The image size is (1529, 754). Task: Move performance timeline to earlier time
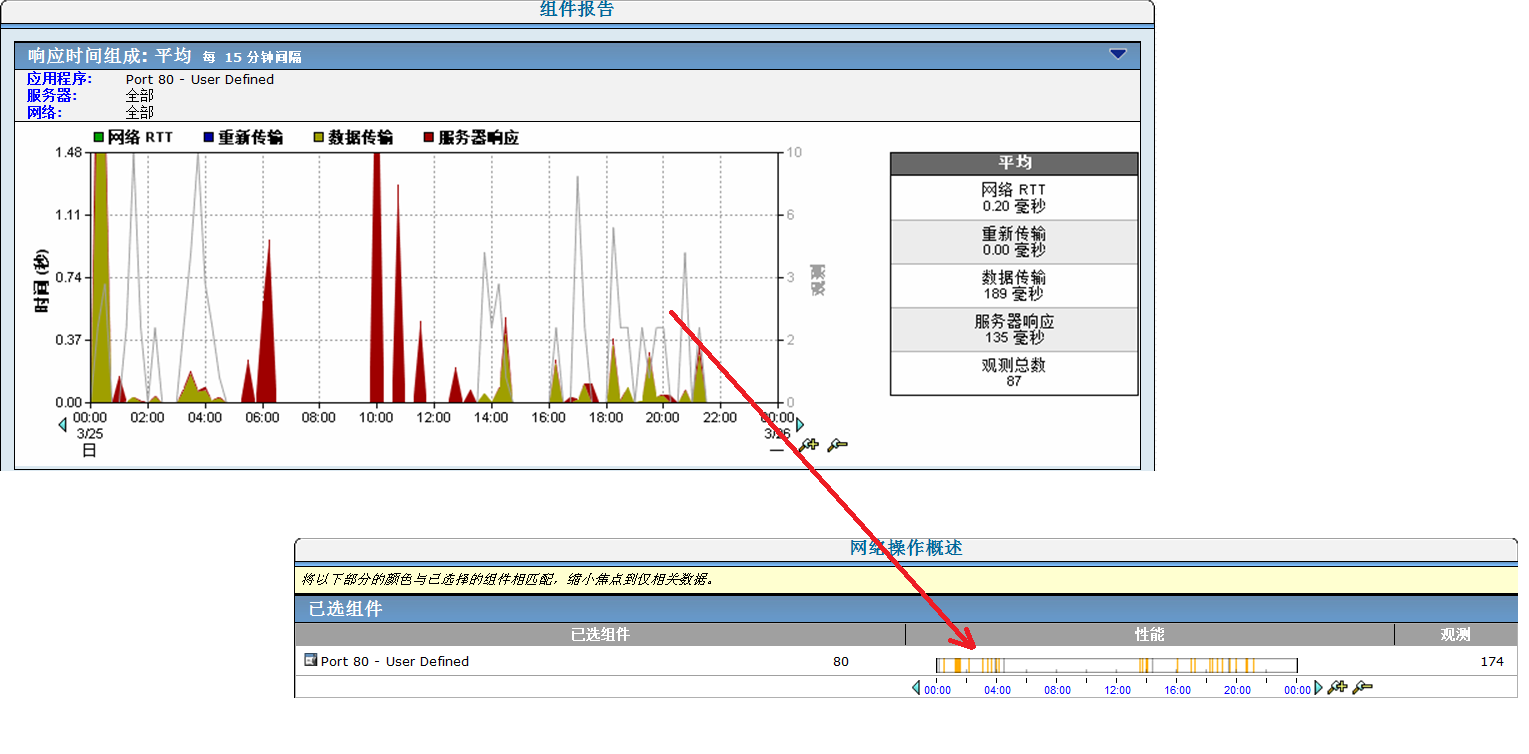coord(916,688)
